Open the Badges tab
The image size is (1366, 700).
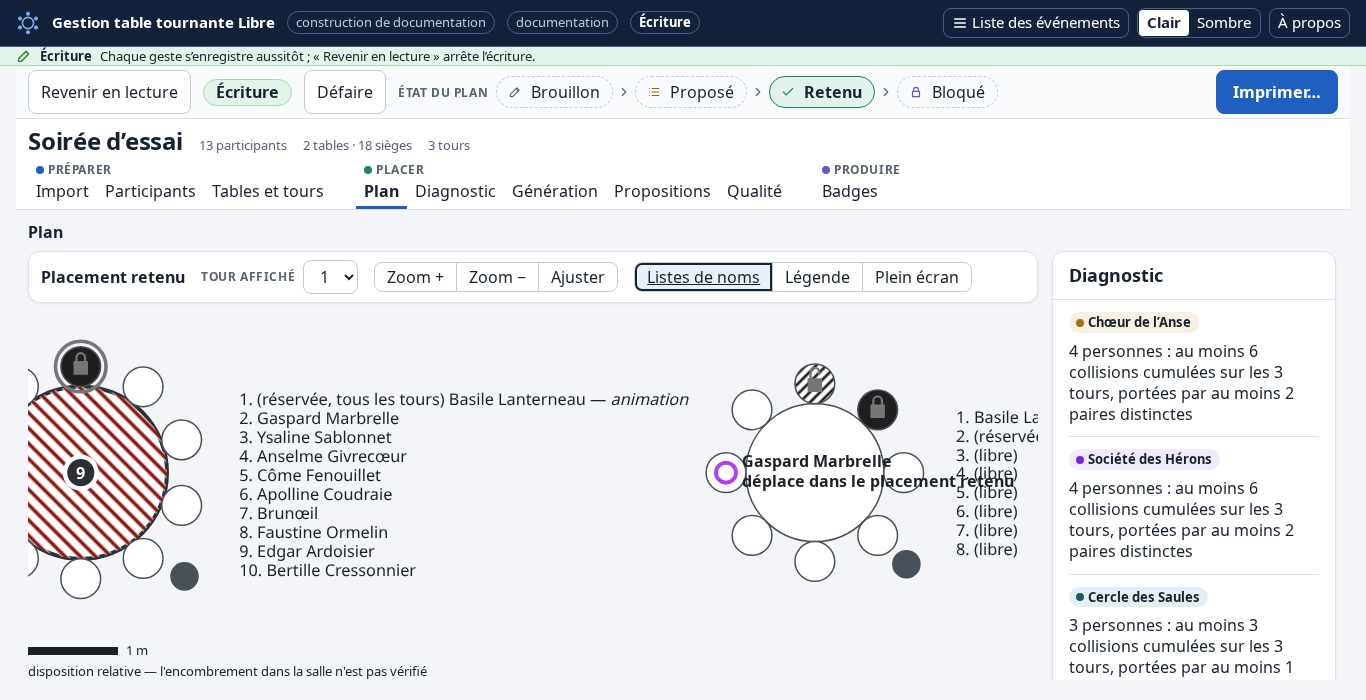[x=850, y=191]
